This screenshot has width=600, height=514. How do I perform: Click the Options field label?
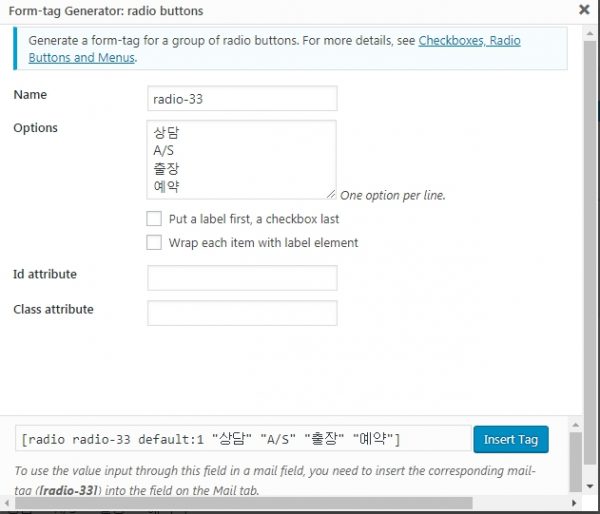click(x=36, y=128)
